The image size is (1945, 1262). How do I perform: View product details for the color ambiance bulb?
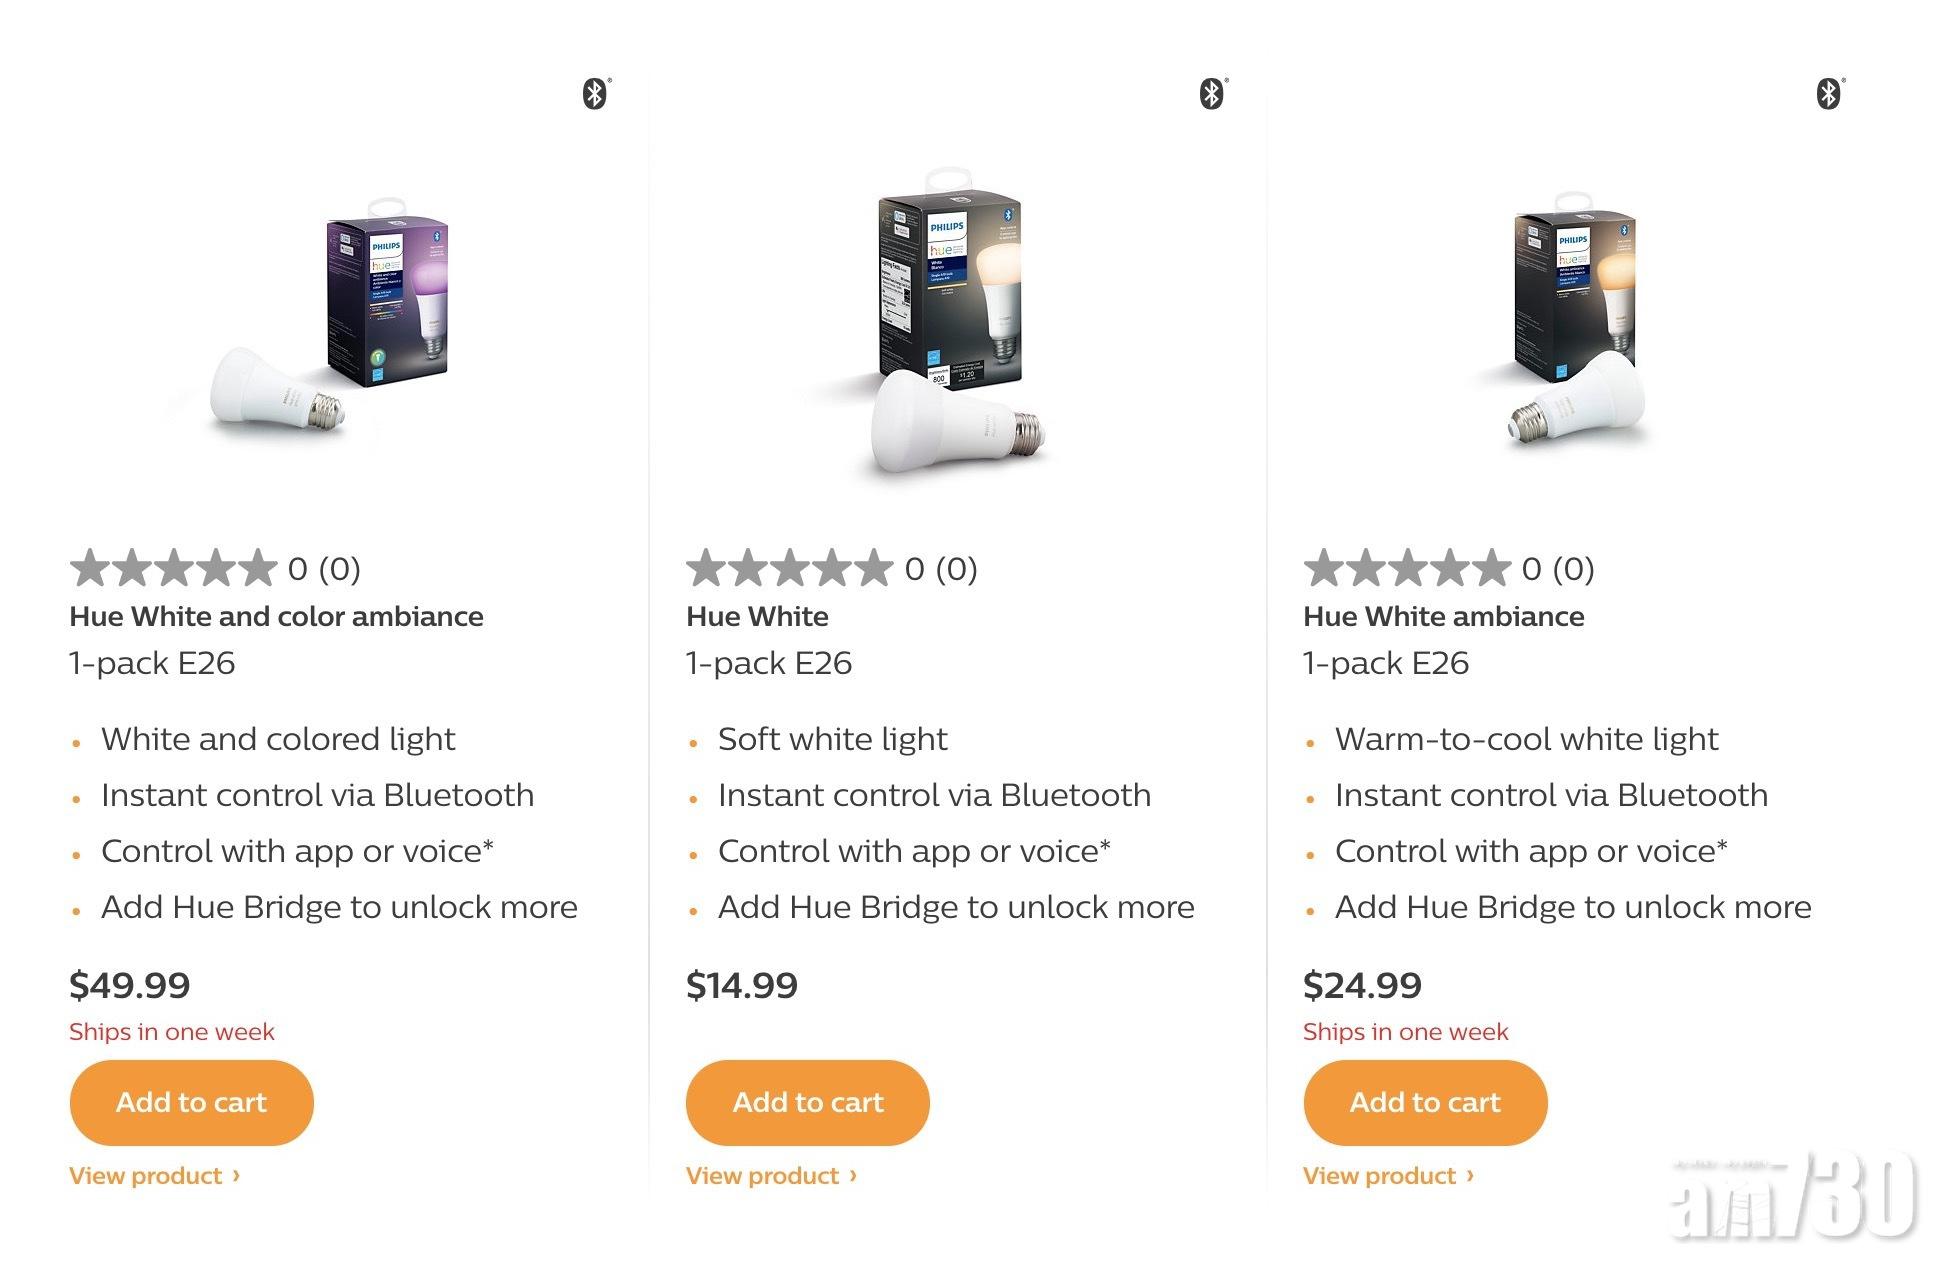tap(154, 1175)
